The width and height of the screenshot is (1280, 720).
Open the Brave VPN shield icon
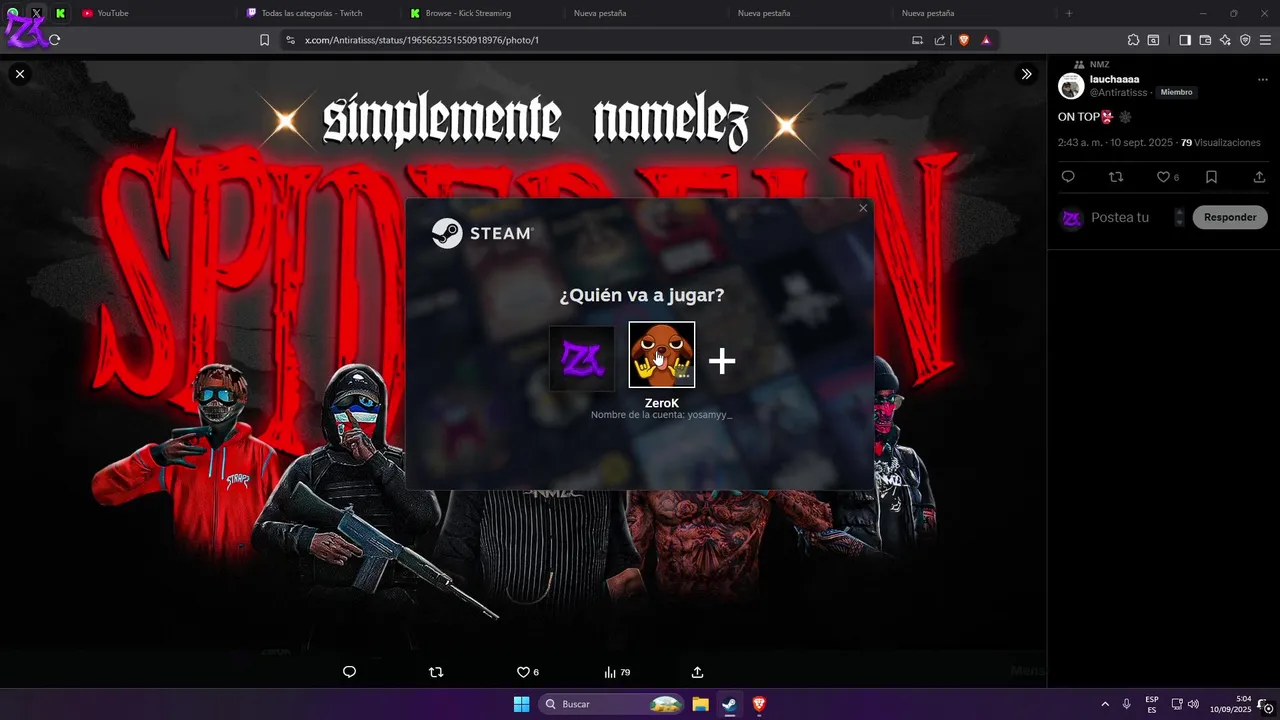coord(1245,40)
